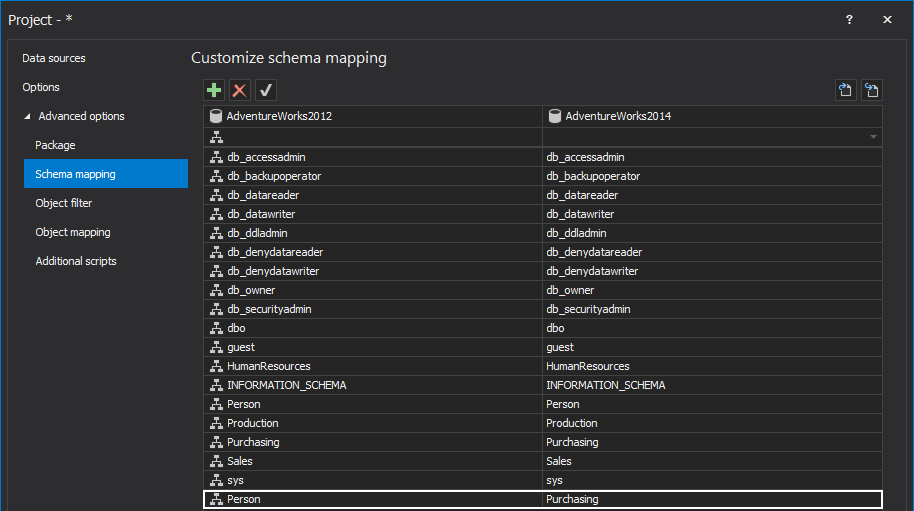
Task: Click schema icon beside HumanResources
Action: tap(216, 366)
